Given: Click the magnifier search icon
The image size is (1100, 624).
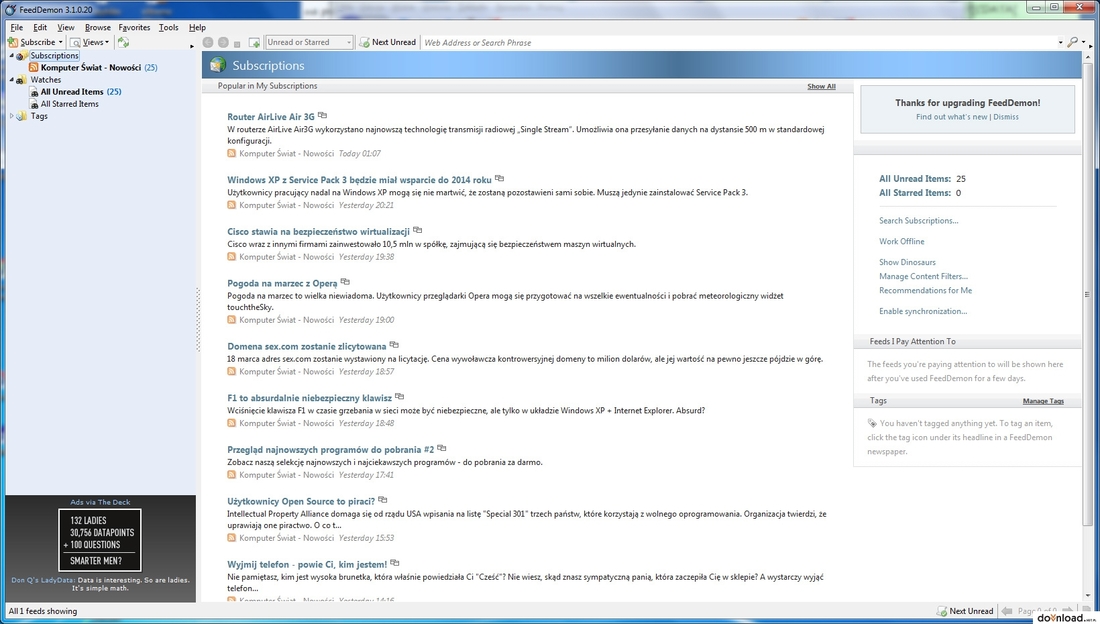Looking at the screenshot, I should [x=1073, y=42].
